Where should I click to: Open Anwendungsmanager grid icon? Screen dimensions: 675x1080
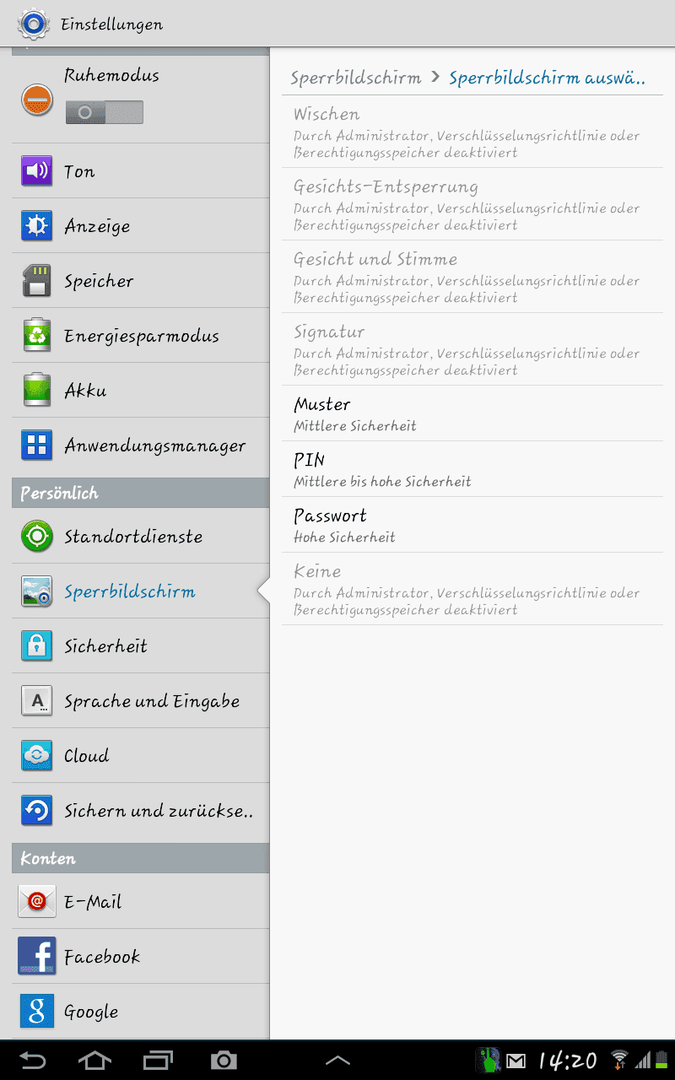point(37,445)
